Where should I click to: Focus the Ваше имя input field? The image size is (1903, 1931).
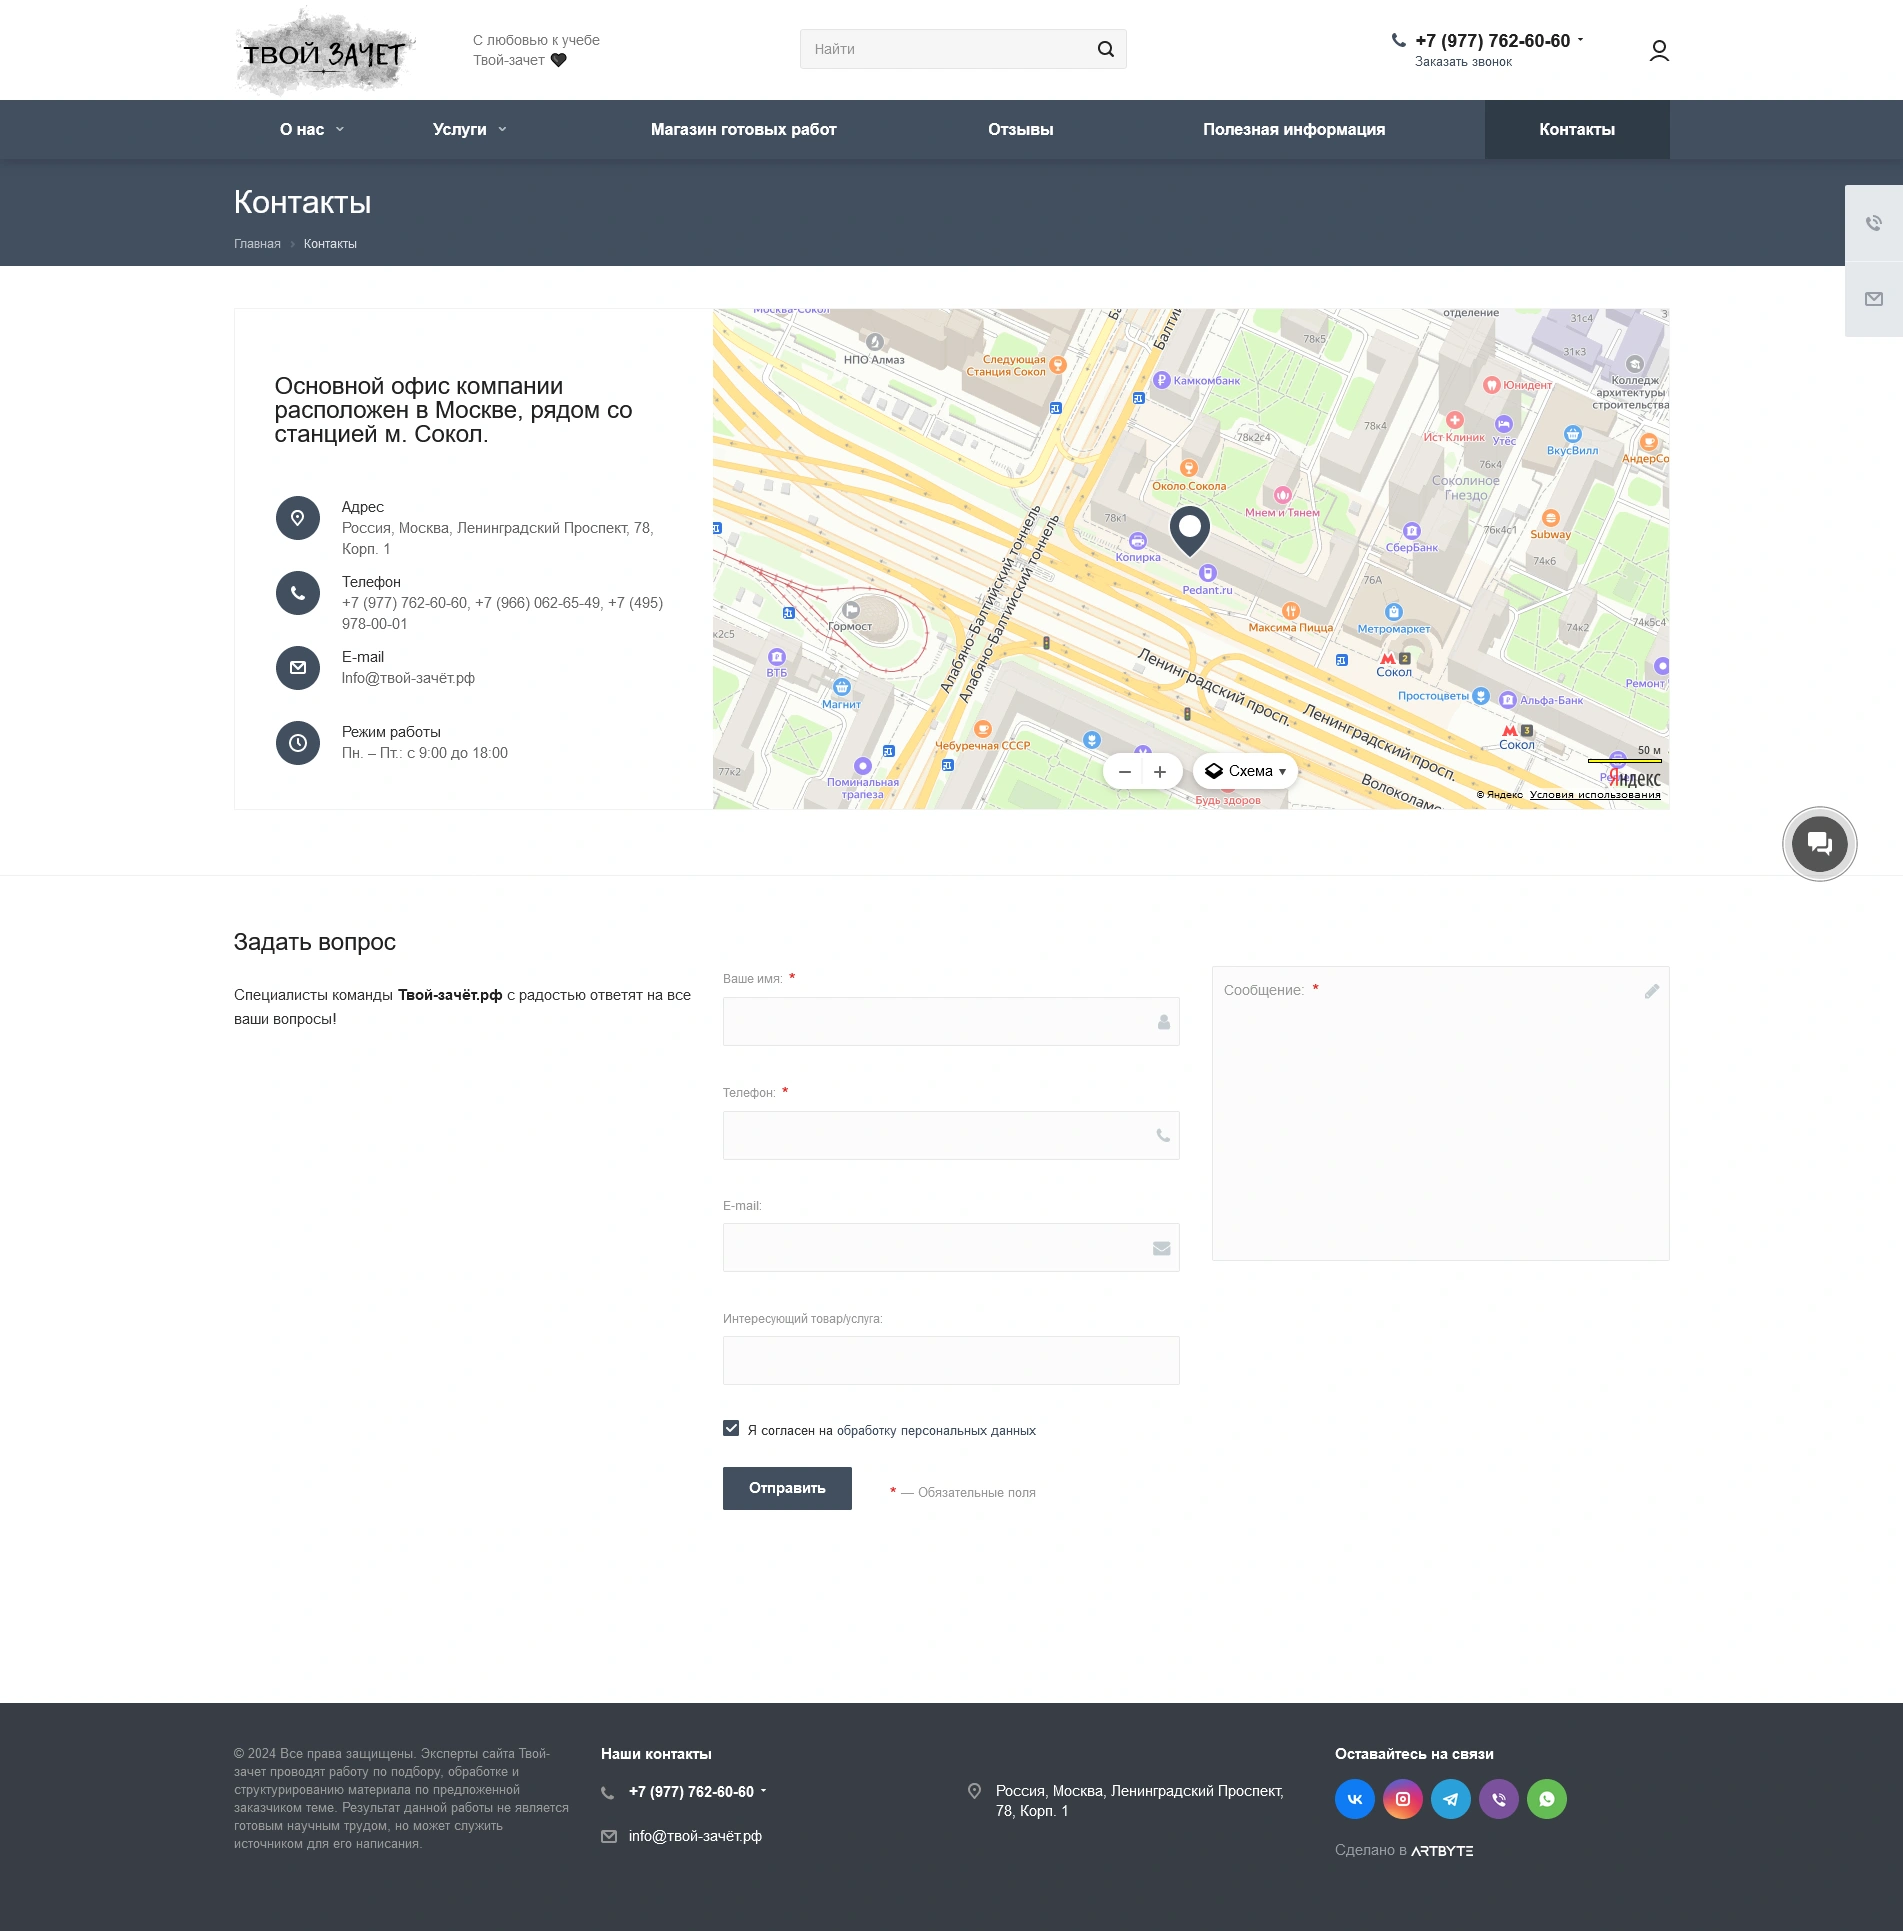coord(951,1021)
